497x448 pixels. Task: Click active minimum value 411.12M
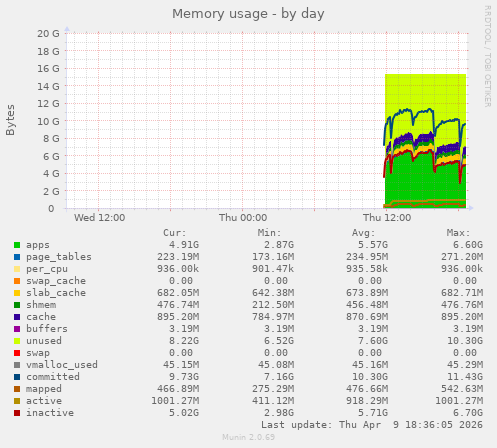[x=273, y=401]
